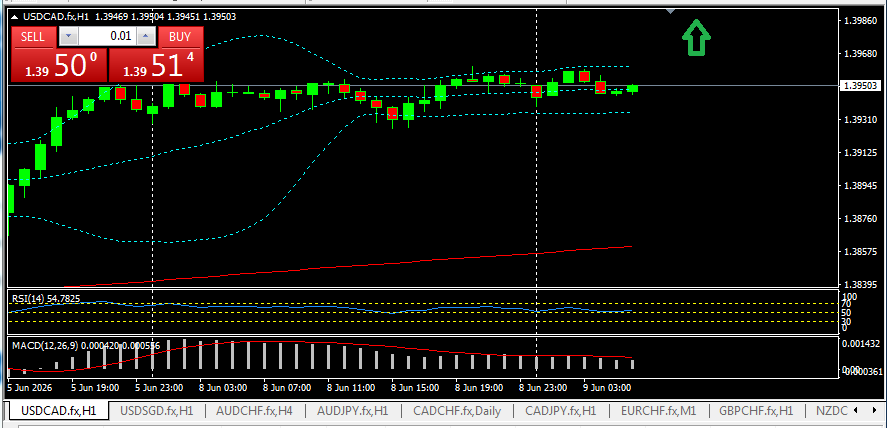This screenshot has height=428, width=887.
Task: Click the SELL button
Action: 34,37
